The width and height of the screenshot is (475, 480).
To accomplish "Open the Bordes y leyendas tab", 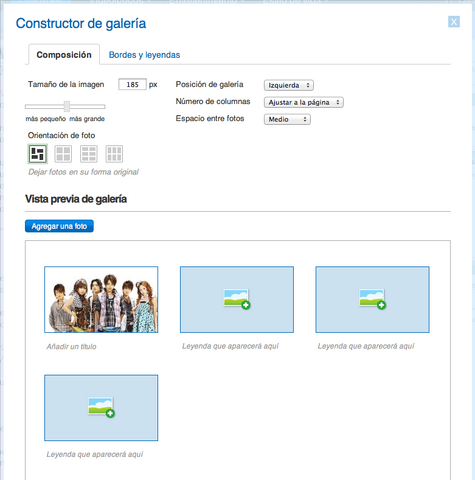I will point(144,55).
